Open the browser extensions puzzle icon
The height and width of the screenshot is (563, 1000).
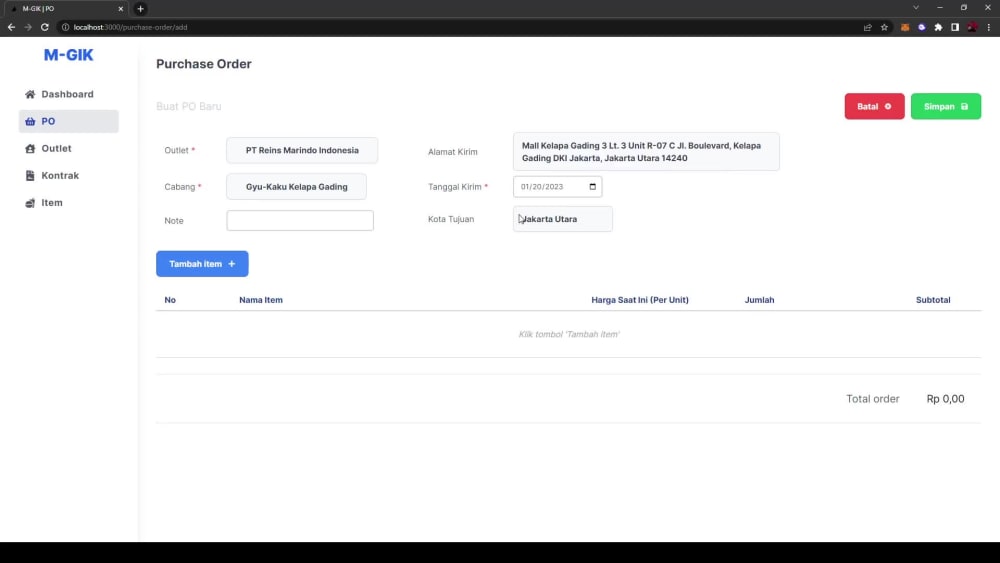tap(938, 27)
